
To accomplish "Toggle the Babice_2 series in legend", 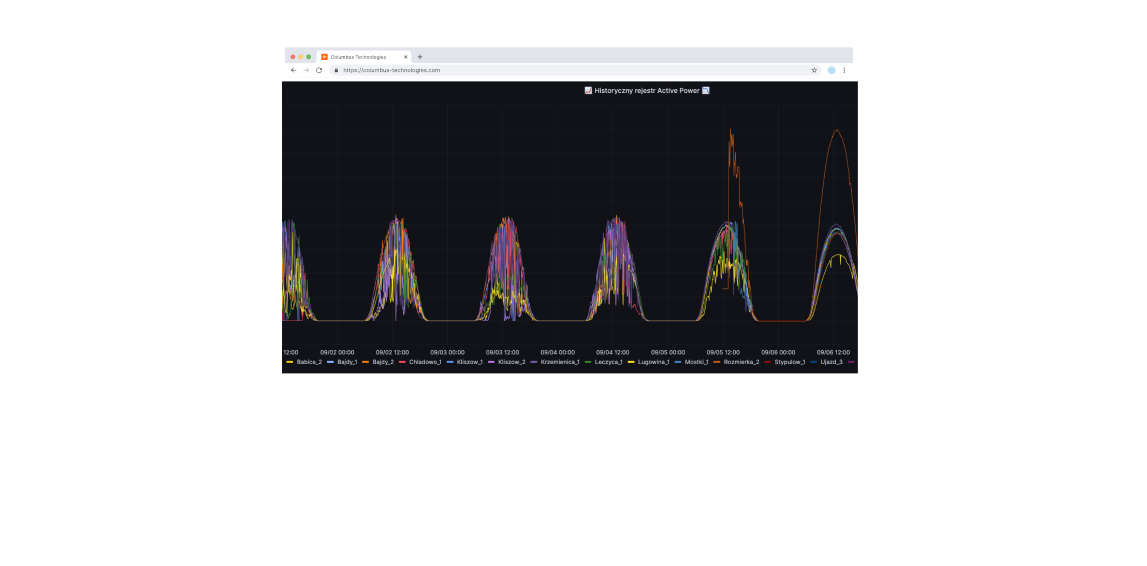I will point(309,362).
